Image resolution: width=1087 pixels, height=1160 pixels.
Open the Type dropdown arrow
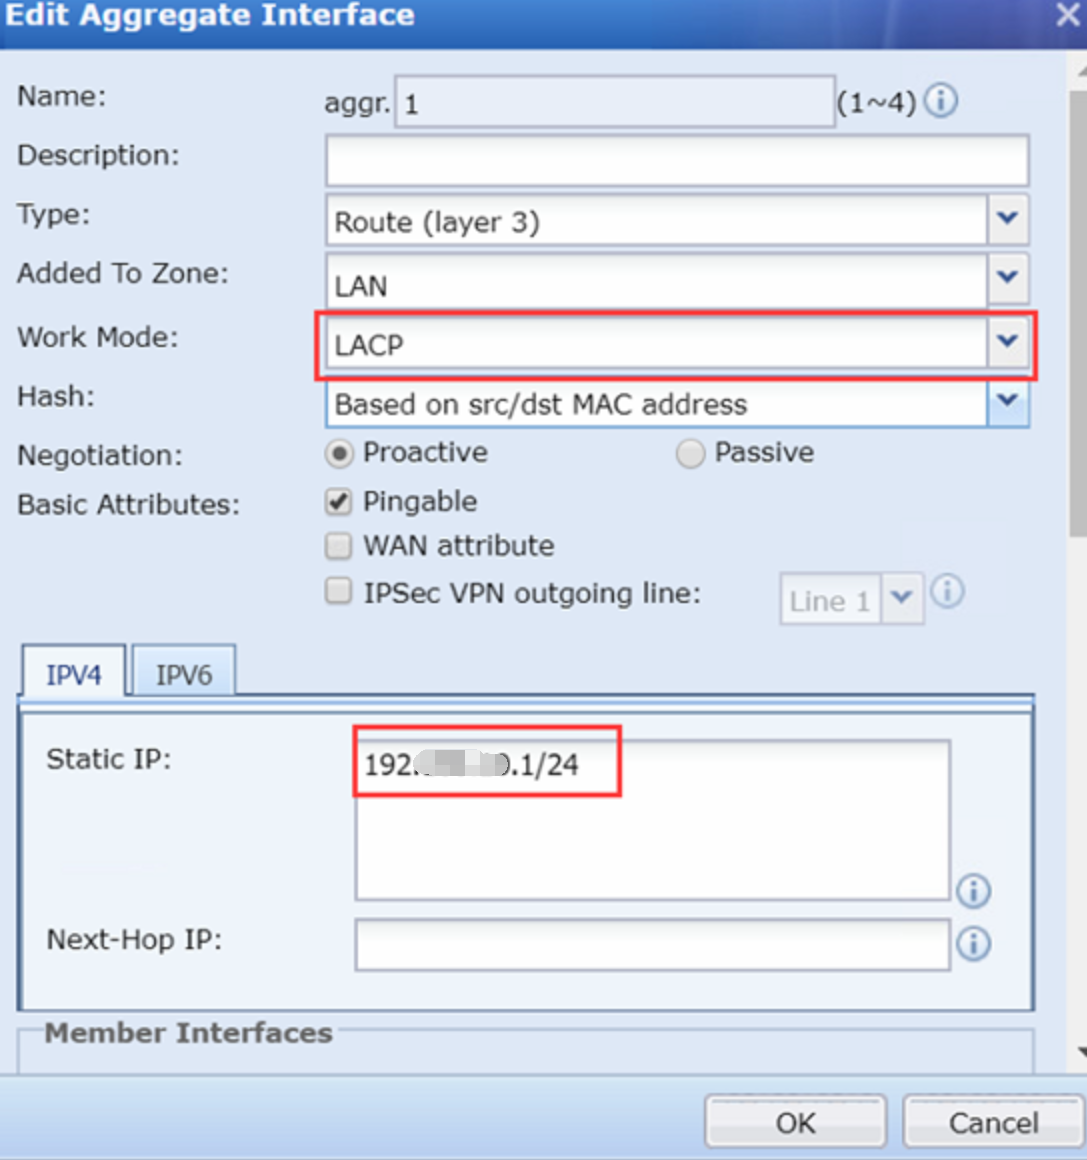1007,218
